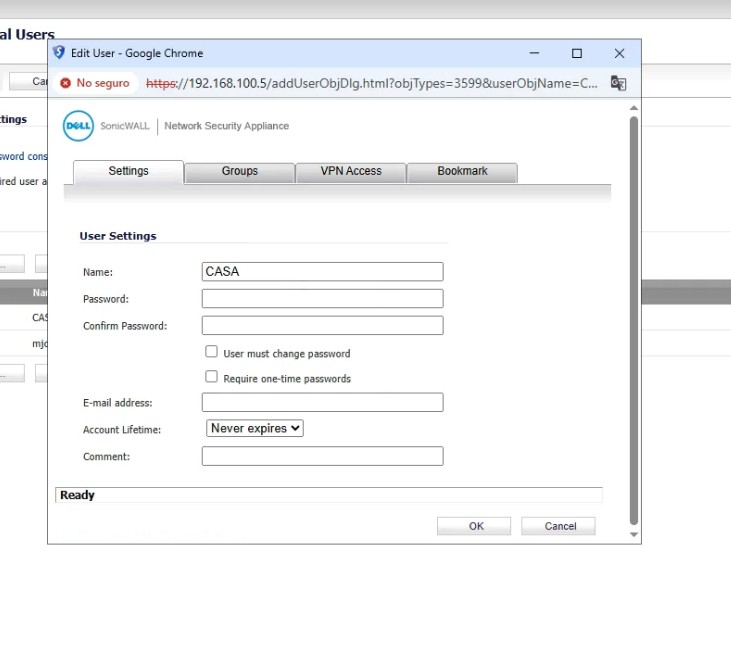
Task: Click the translate page icon in address bar
Action: (618, 83)
